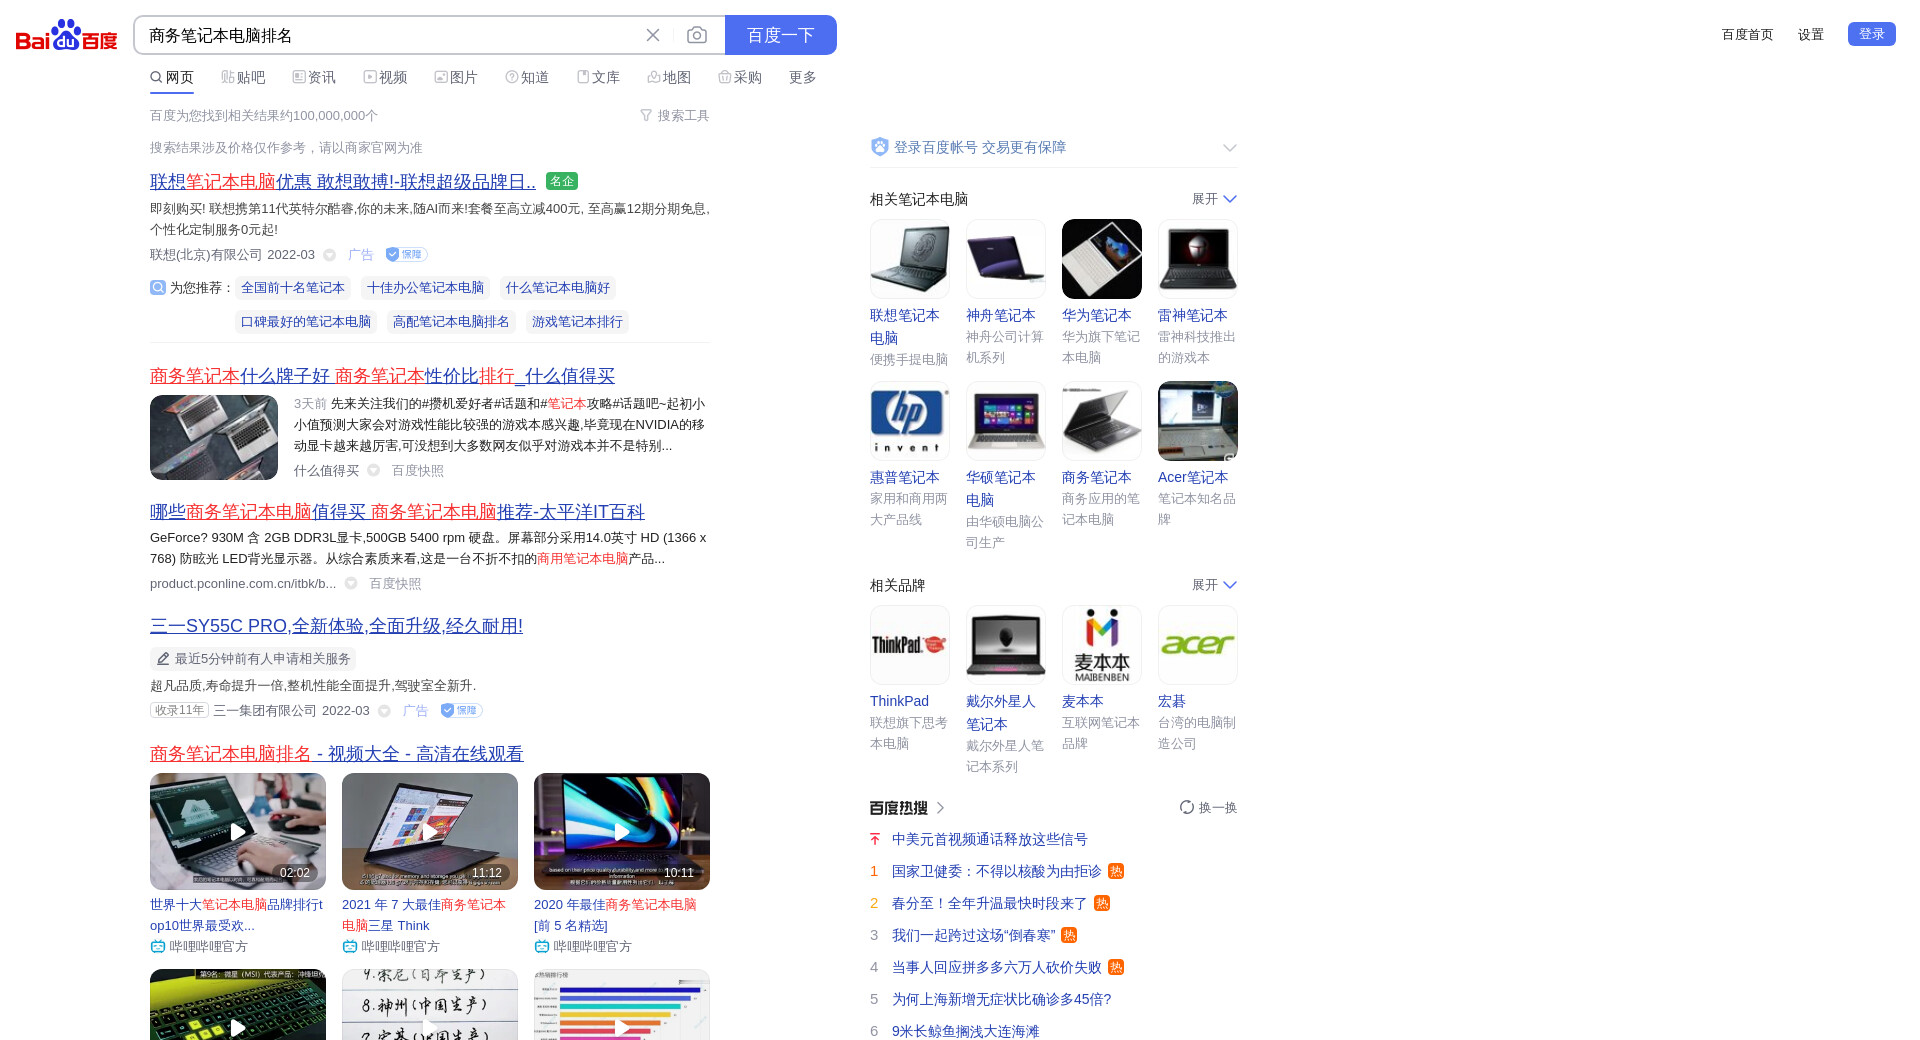Screen dimensions: 1920x1040
Task: Clear the search box with X icon
Action: tap(653, 35)
